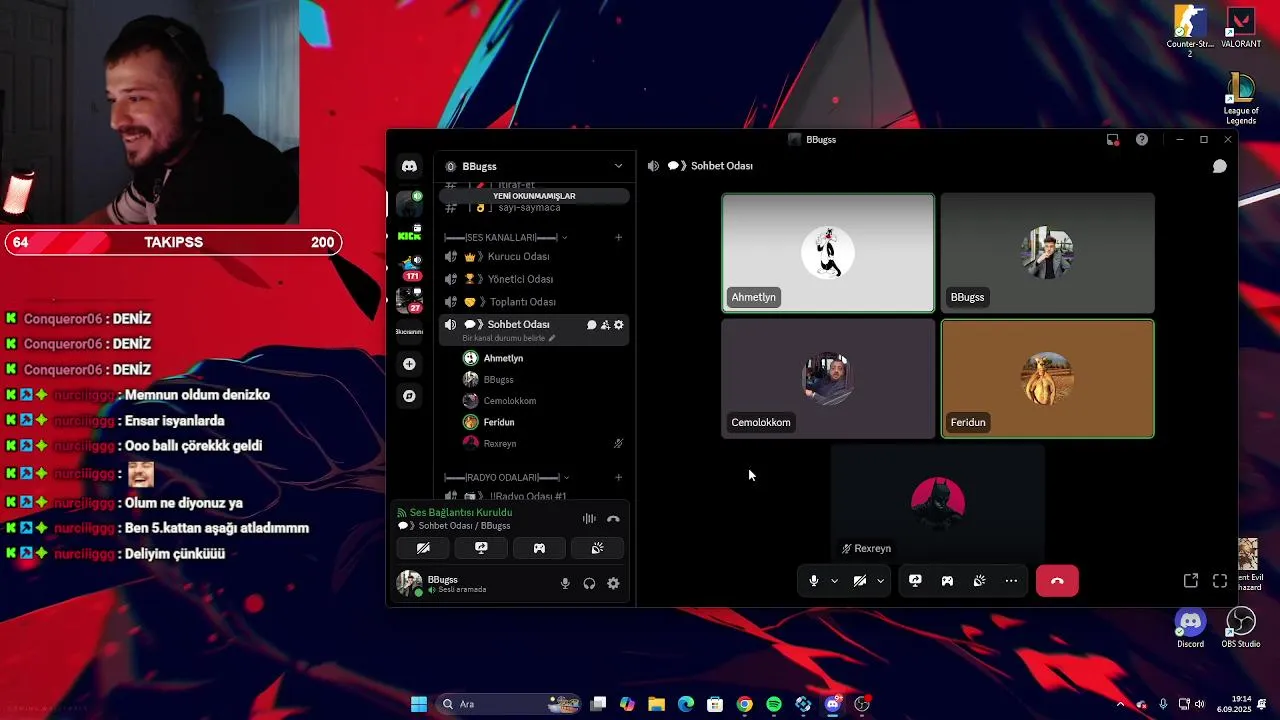Open soundboard from the voice panel

597,548
